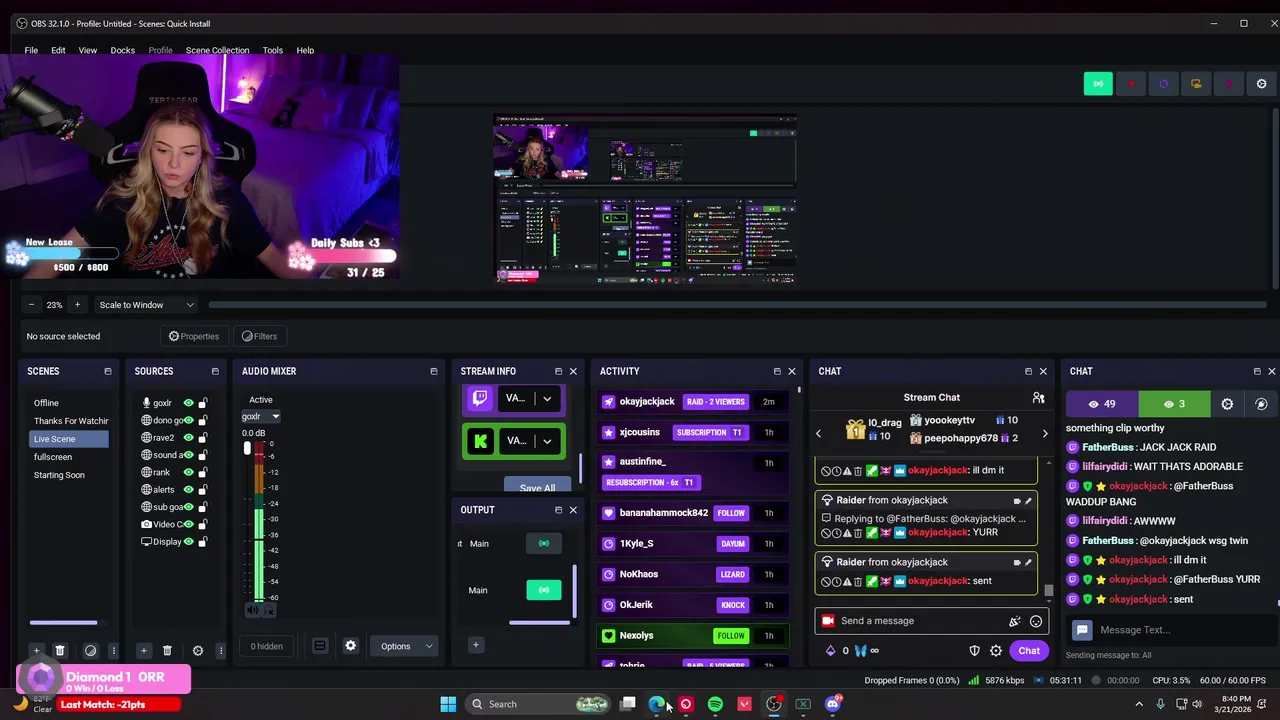Open Spotify from Windows taskbar
Screen dimensions: 1280x720
pyautogui.click(x=715, y=704)
